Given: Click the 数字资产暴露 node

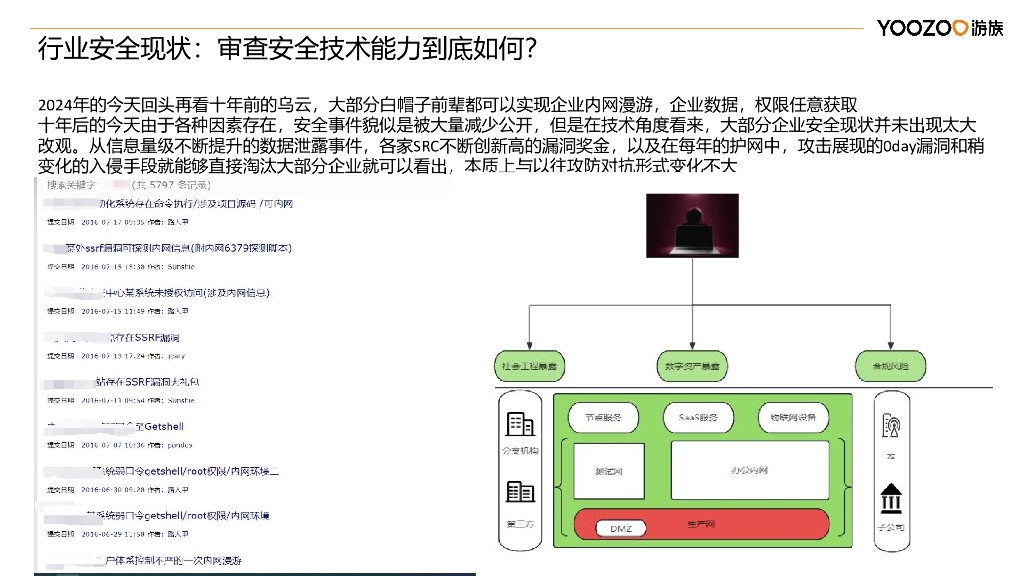Looking at the screenshot, I should click(692, 366).
